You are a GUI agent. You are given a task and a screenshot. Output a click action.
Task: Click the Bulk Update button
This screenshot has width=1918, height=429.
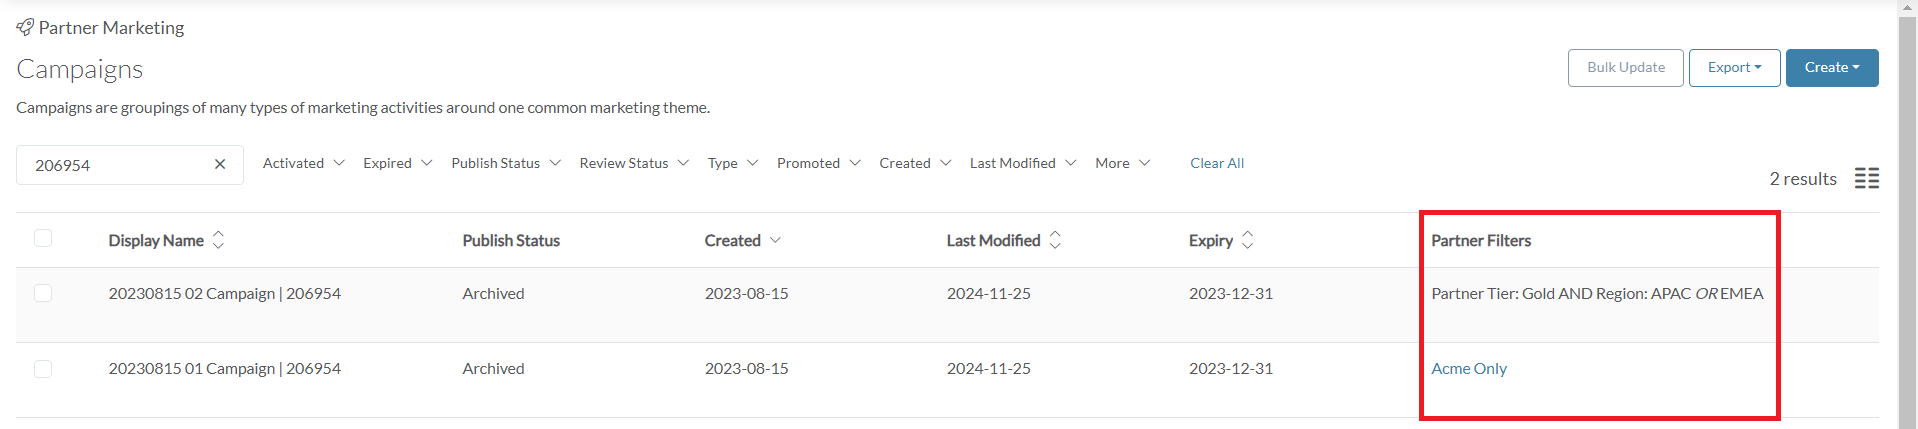1626,67
